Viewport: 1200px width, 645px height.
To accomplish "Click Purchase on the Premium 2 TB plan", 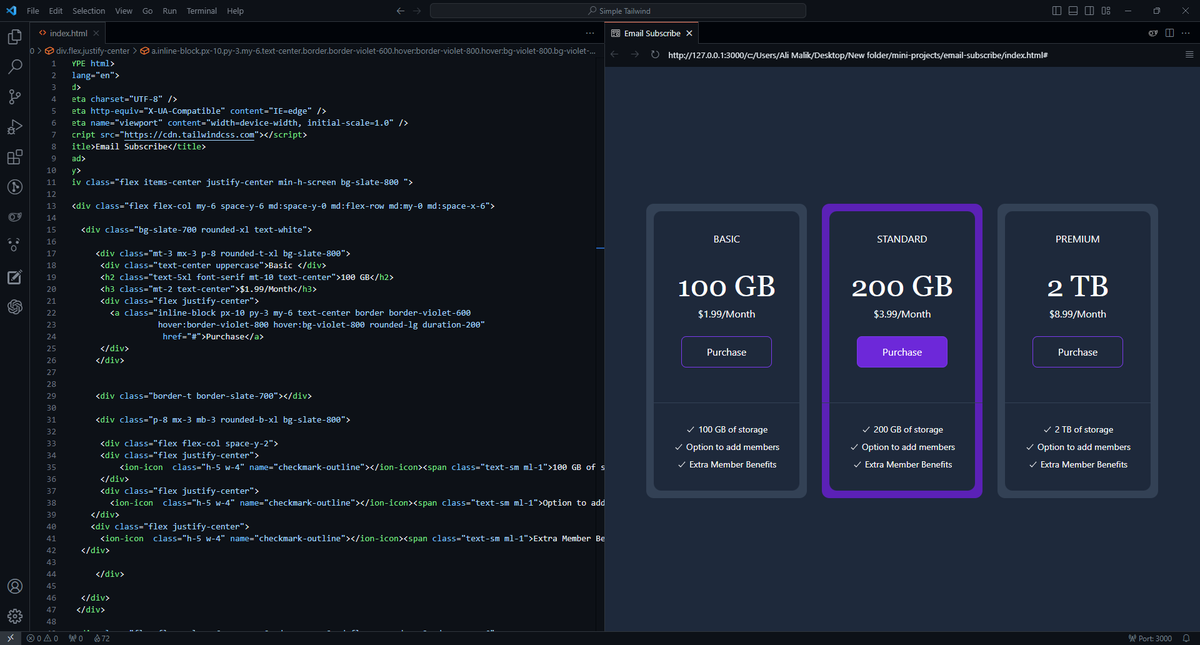I will tap(1078, 352).
